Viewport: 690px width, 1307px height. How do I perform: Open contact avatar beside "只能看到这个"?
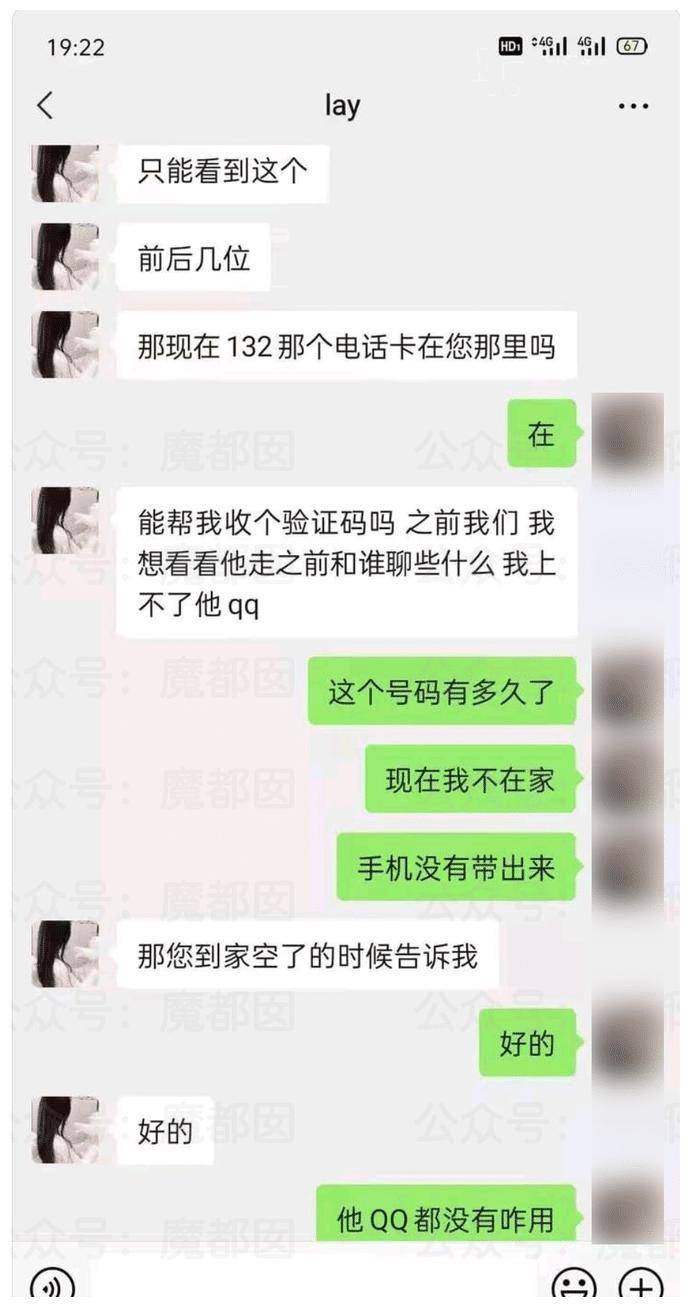tap(66, 172)
